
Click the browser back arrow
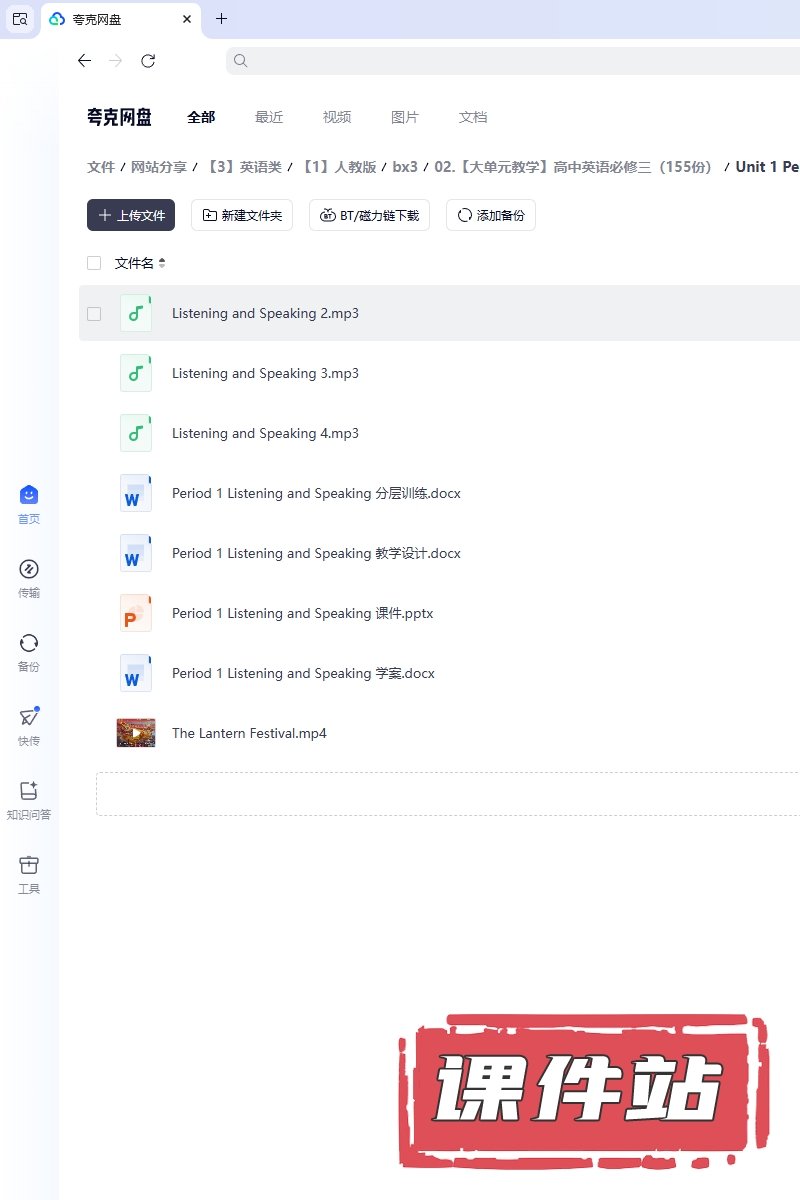click(84, 61)
